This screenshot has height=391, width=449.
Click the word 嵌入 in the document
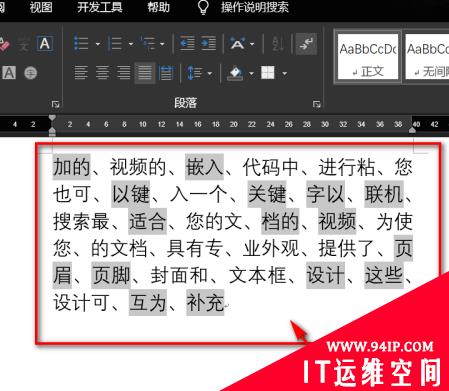coord(204,167)
